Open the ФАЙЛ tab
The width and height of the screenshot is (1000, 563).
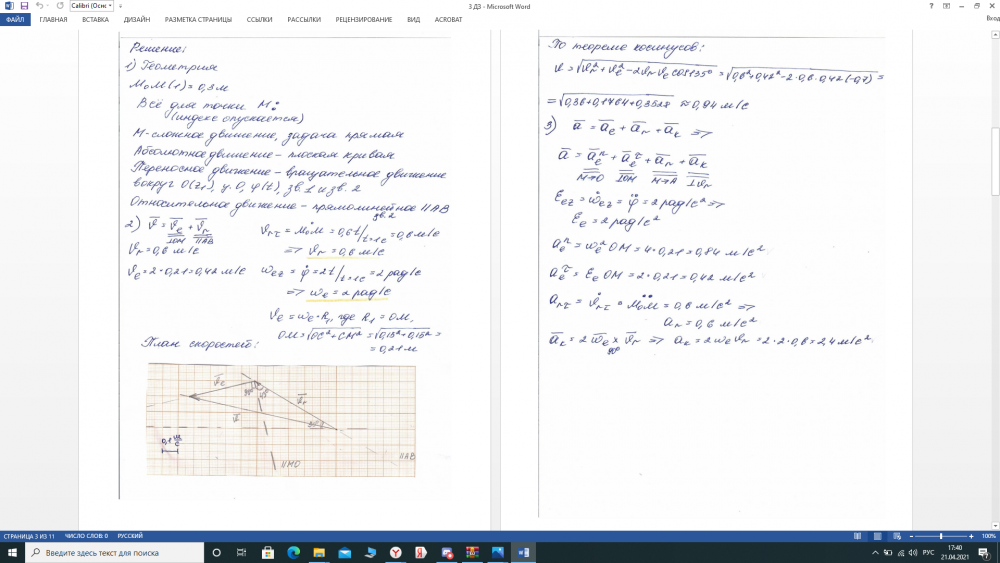[x=15, y=20]
